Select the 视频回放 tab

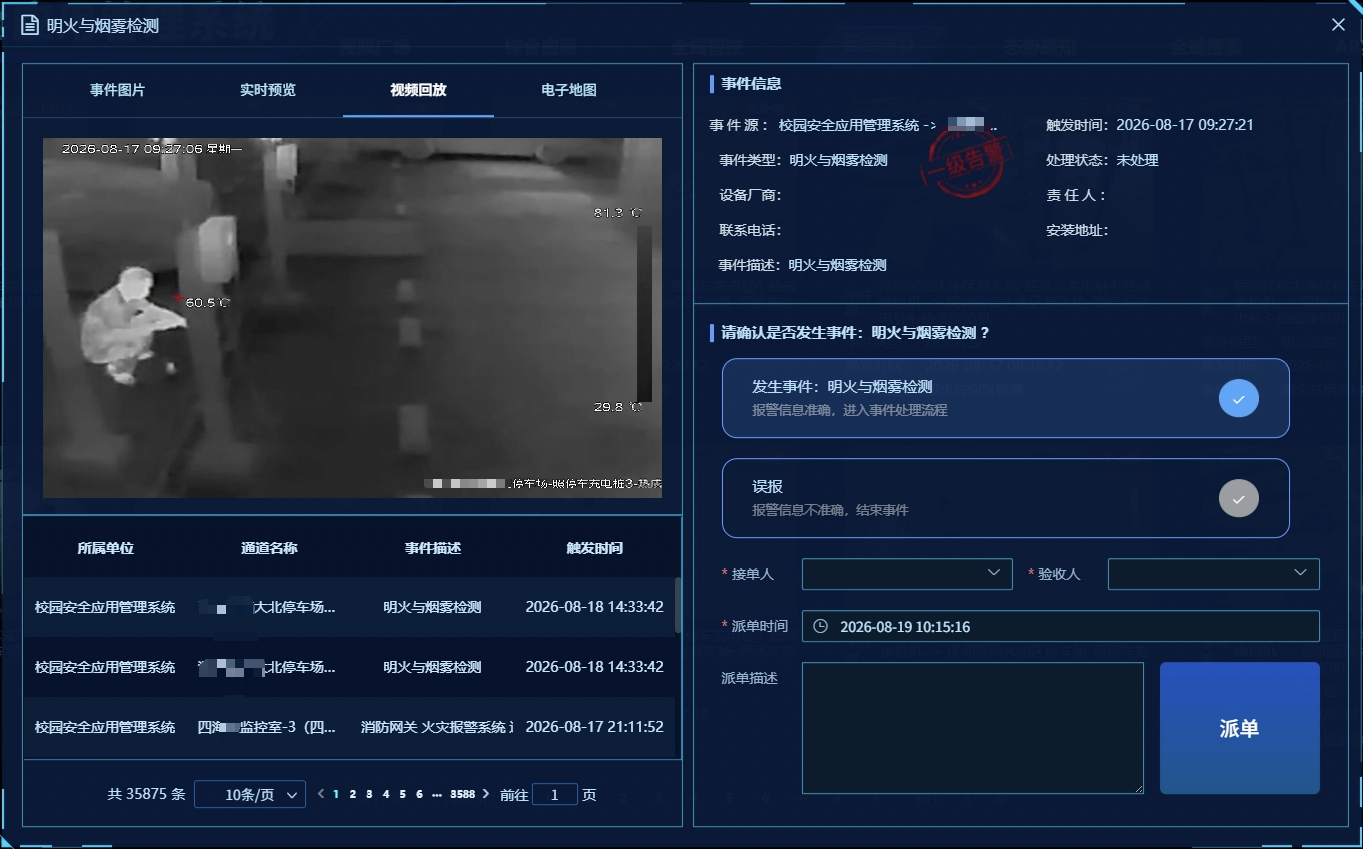click(x=418, y=90)
